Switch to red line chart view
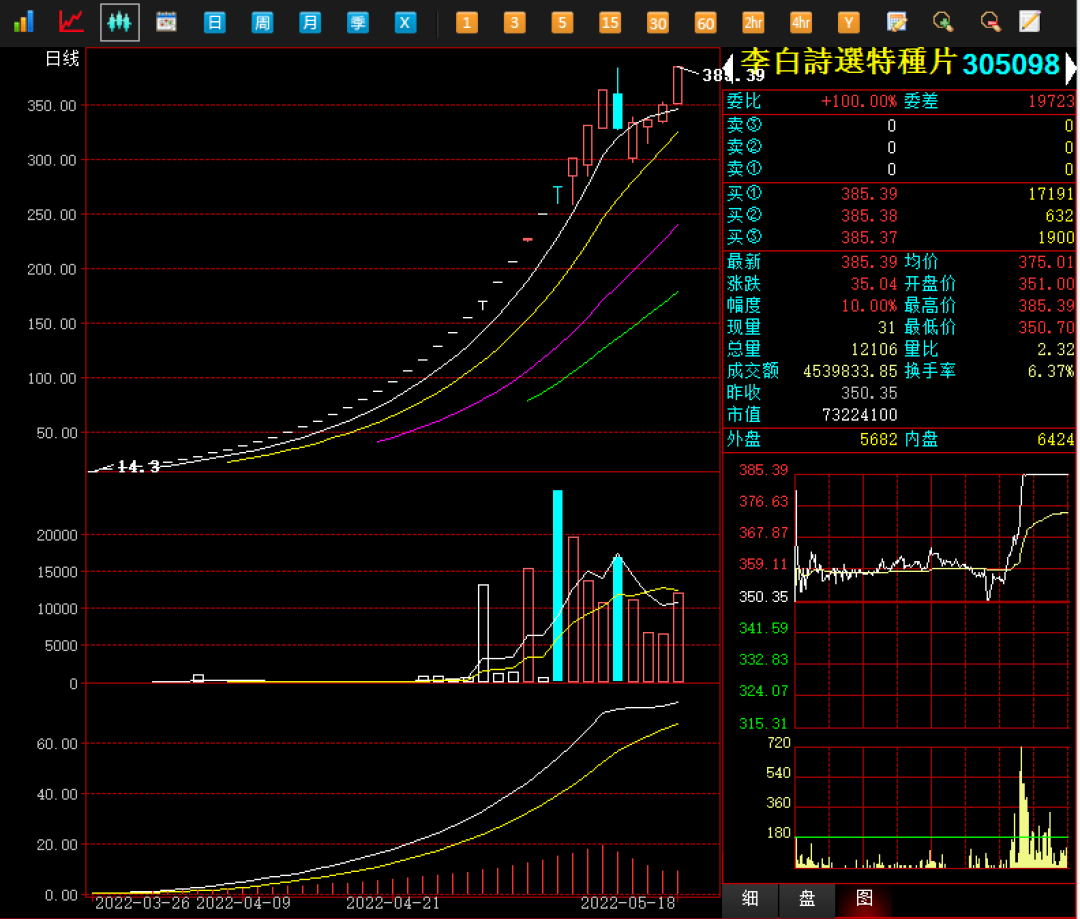 tap(71, 22)
